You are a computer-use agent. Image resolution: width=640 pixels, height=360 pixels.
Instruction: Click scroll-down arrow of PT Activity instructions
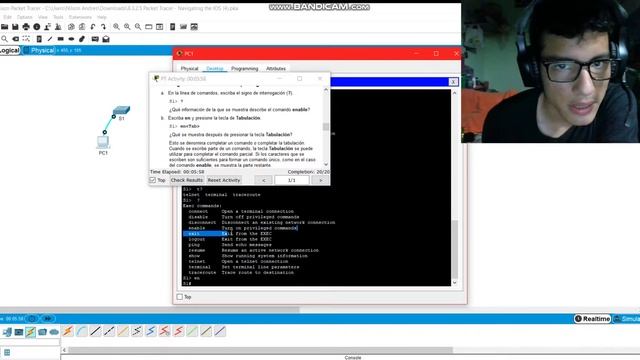pyautogui.click(x=326, y=164)
